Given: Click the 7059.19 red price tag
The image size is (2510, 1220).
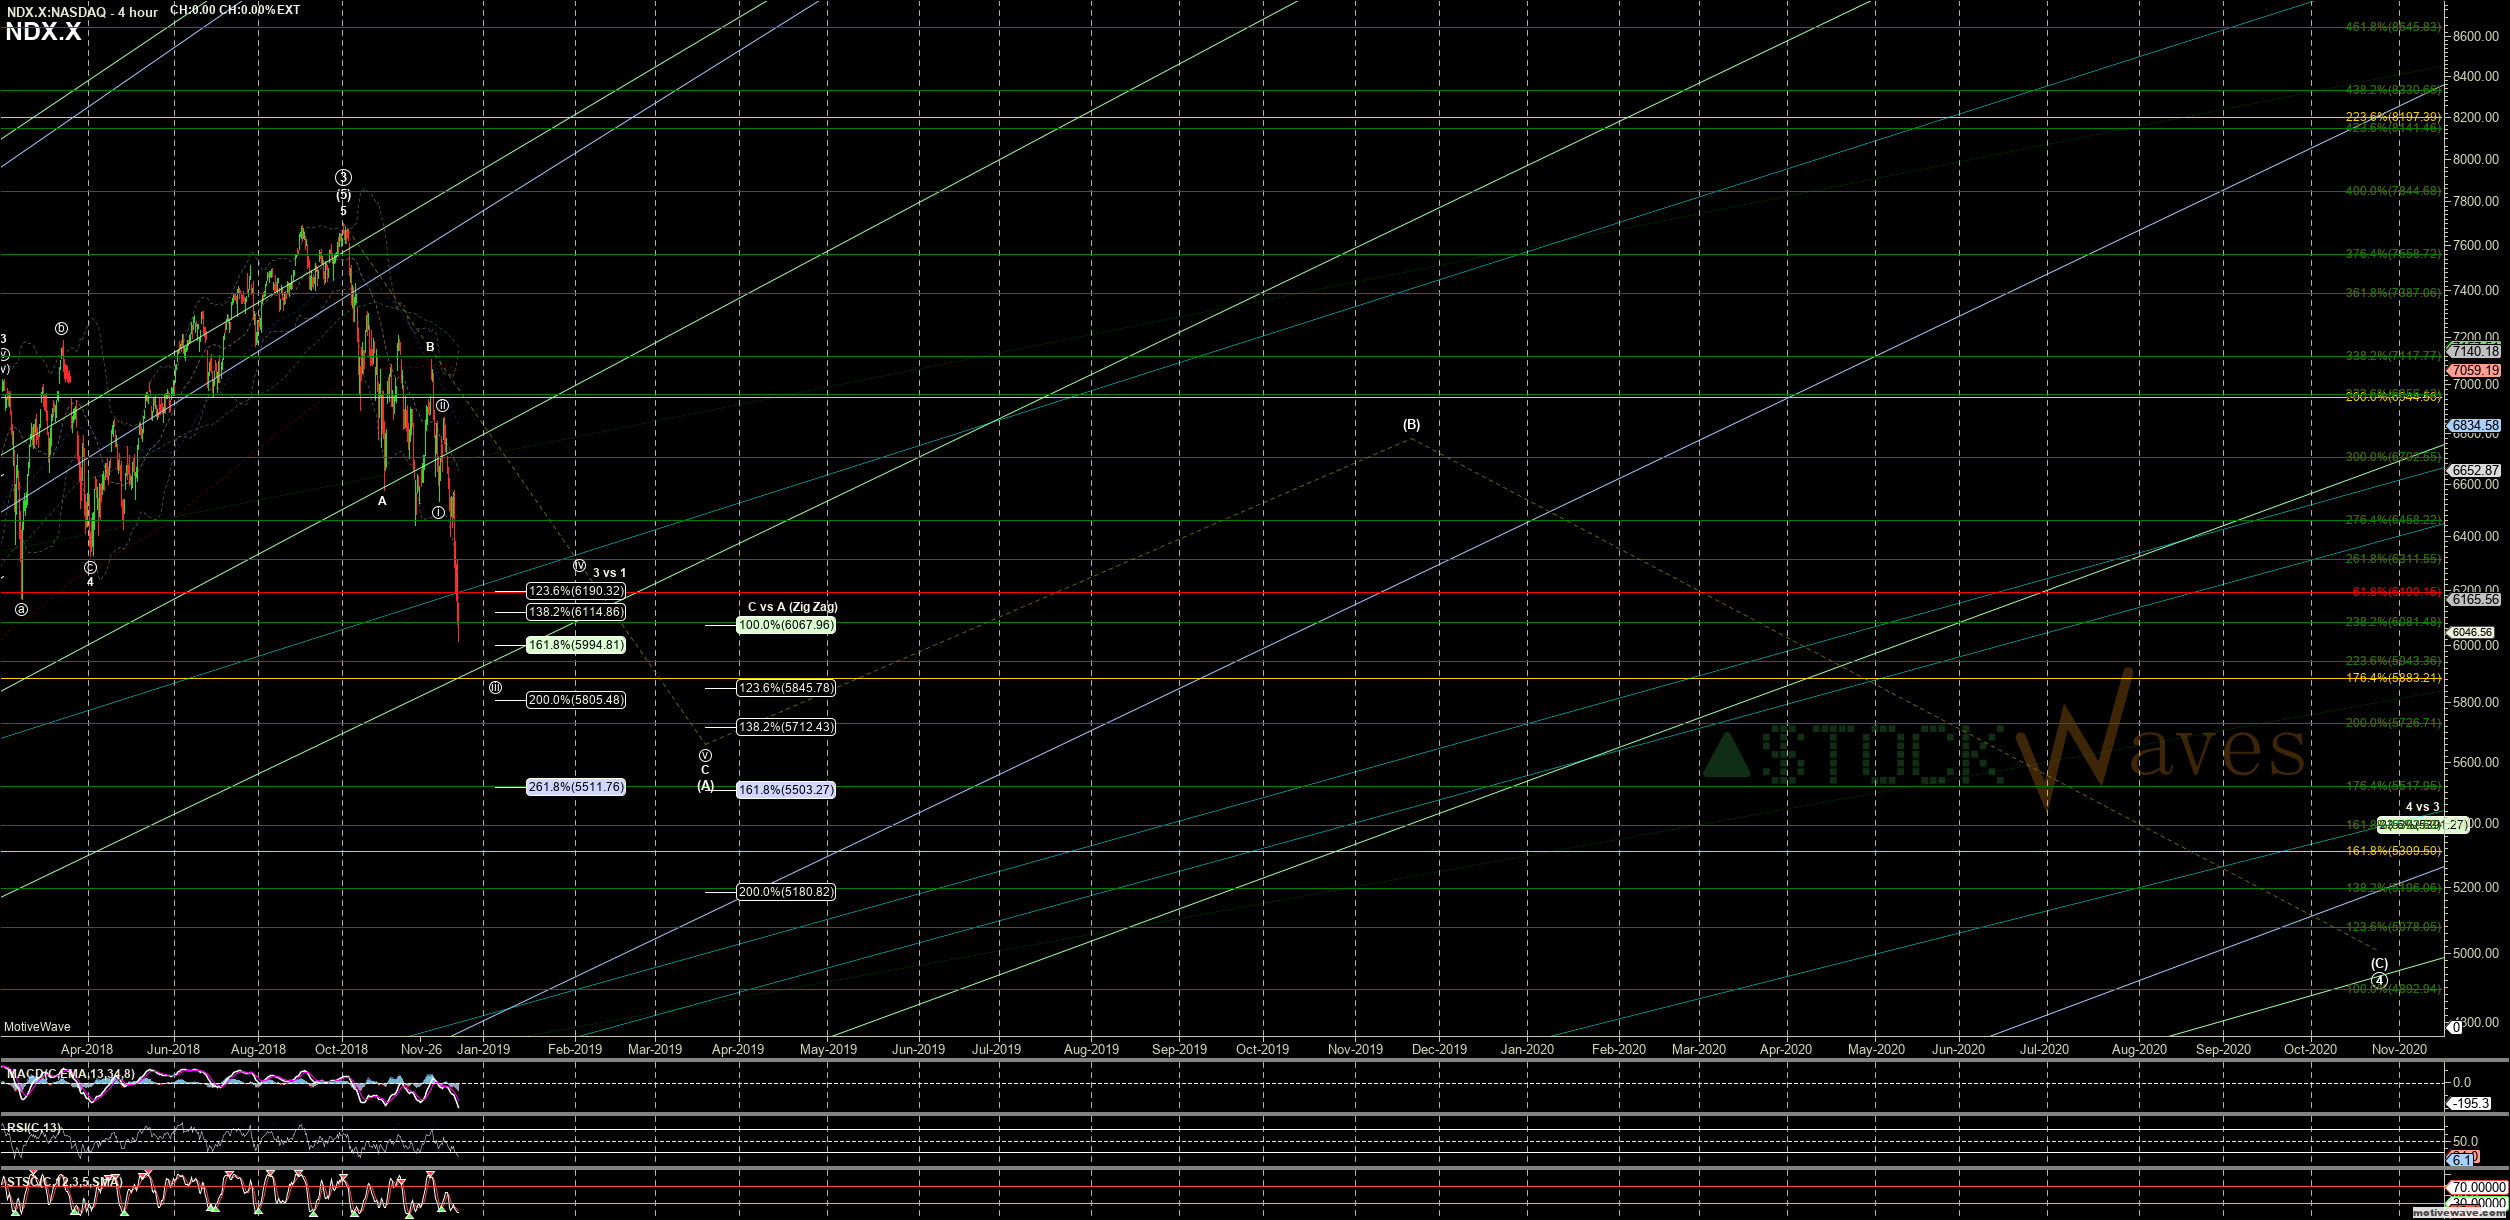Looking at the screenshot, I should 2475,370.
